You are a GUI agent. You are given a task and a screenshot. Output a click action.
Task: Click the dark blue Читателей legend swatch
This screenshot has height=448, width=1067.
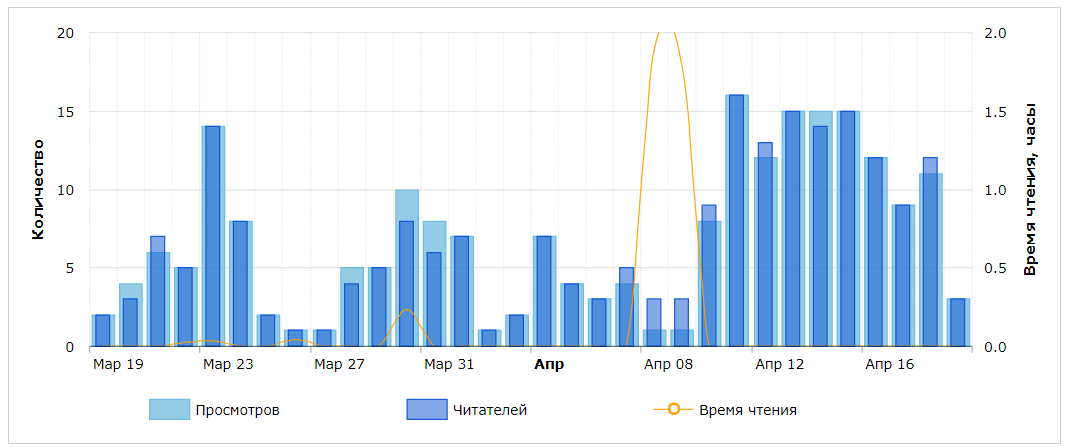426,409
